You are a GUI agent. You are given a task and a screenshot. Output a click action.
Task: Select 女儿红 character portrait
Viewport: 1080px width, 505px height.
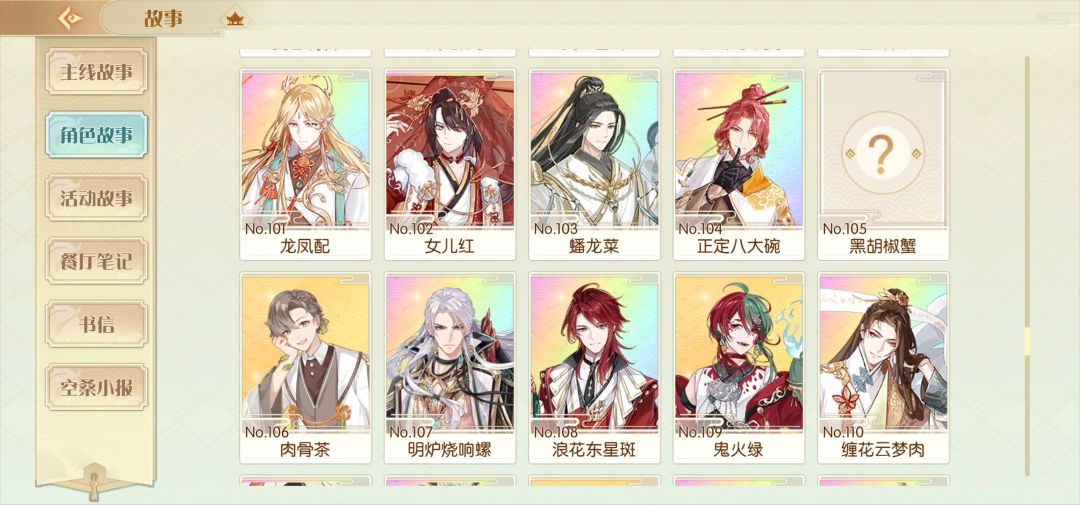click(x=450, y=165)
